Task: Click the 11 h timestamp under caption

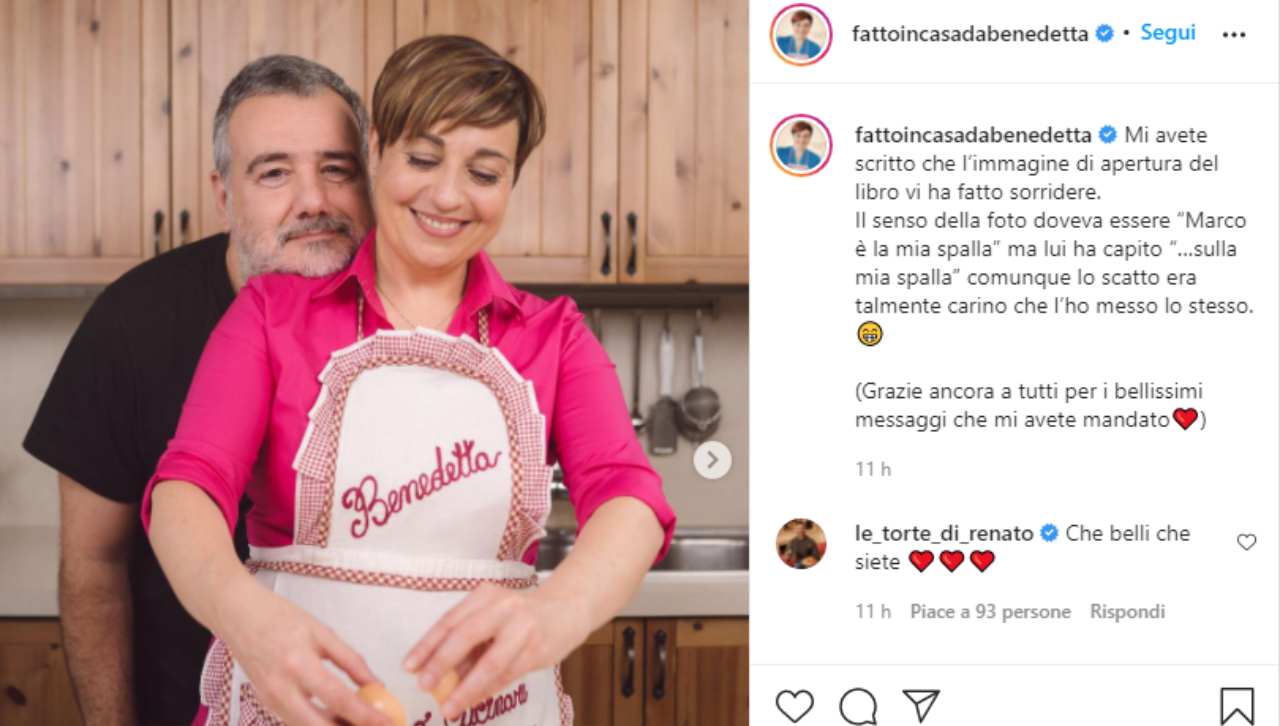Action: pos(873,469)
